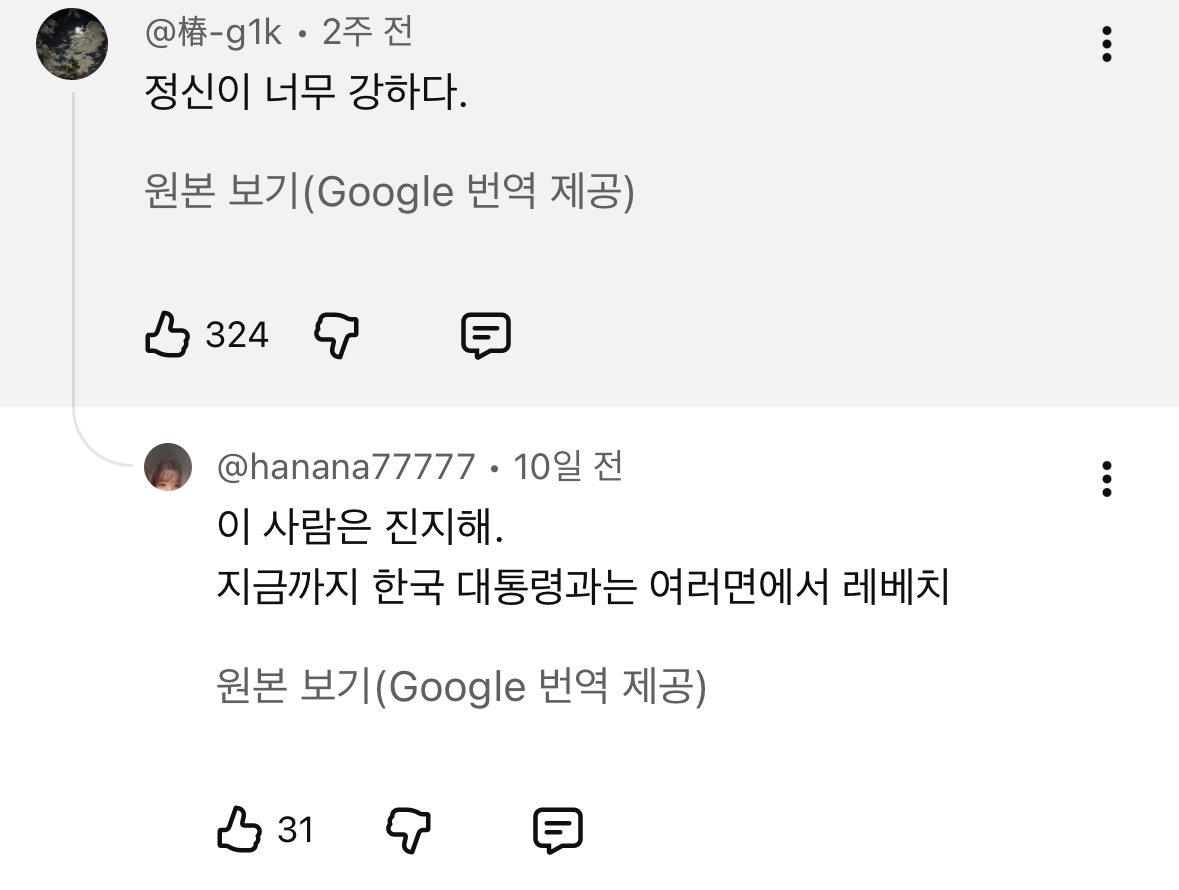The width and height of the screenshot is (1179, 890).
Task: Click the 31 like count
Action: coord(295,830)
